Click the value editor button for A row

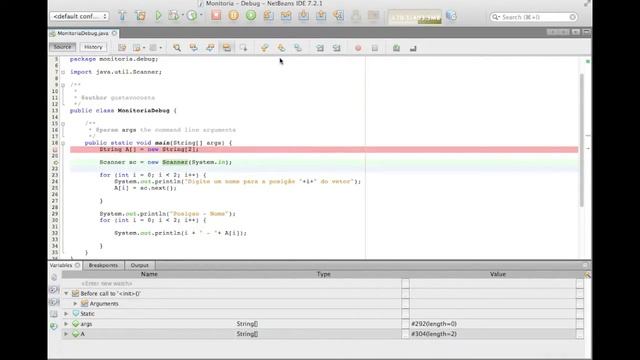coord(580,334)
